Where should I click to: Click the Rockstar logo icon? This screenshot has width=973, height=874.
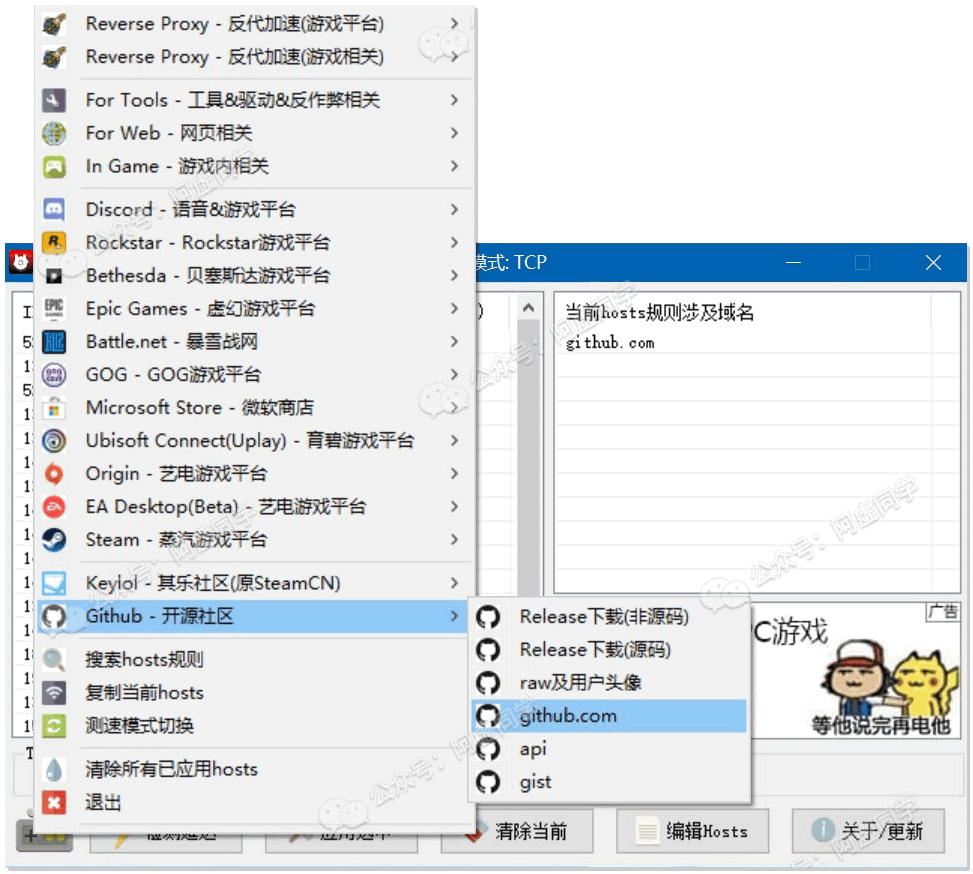[x=54, y=243]
